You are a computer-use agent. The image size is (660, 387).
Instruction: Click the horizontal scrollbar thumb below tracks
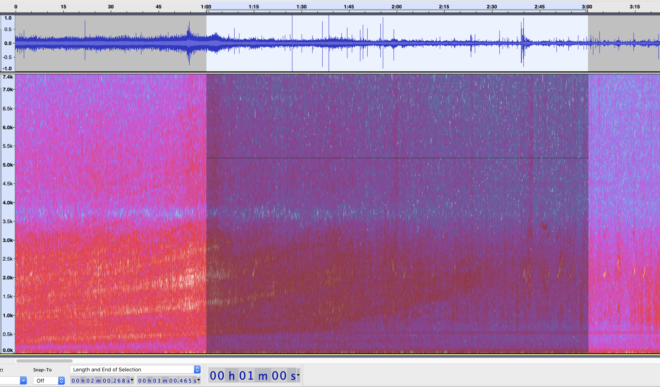pyautogui.click(x=44, y=361)
